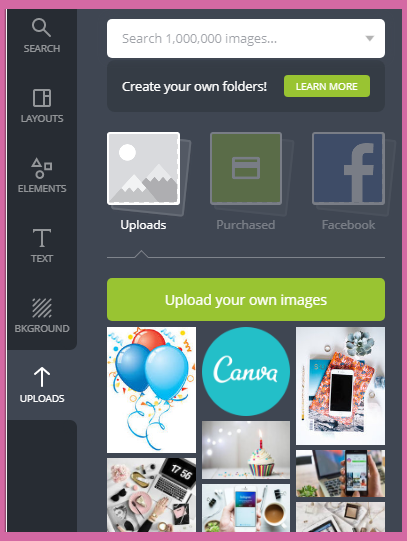
Task: Open the Elements sidebar panel
Action: pos(42,175)
